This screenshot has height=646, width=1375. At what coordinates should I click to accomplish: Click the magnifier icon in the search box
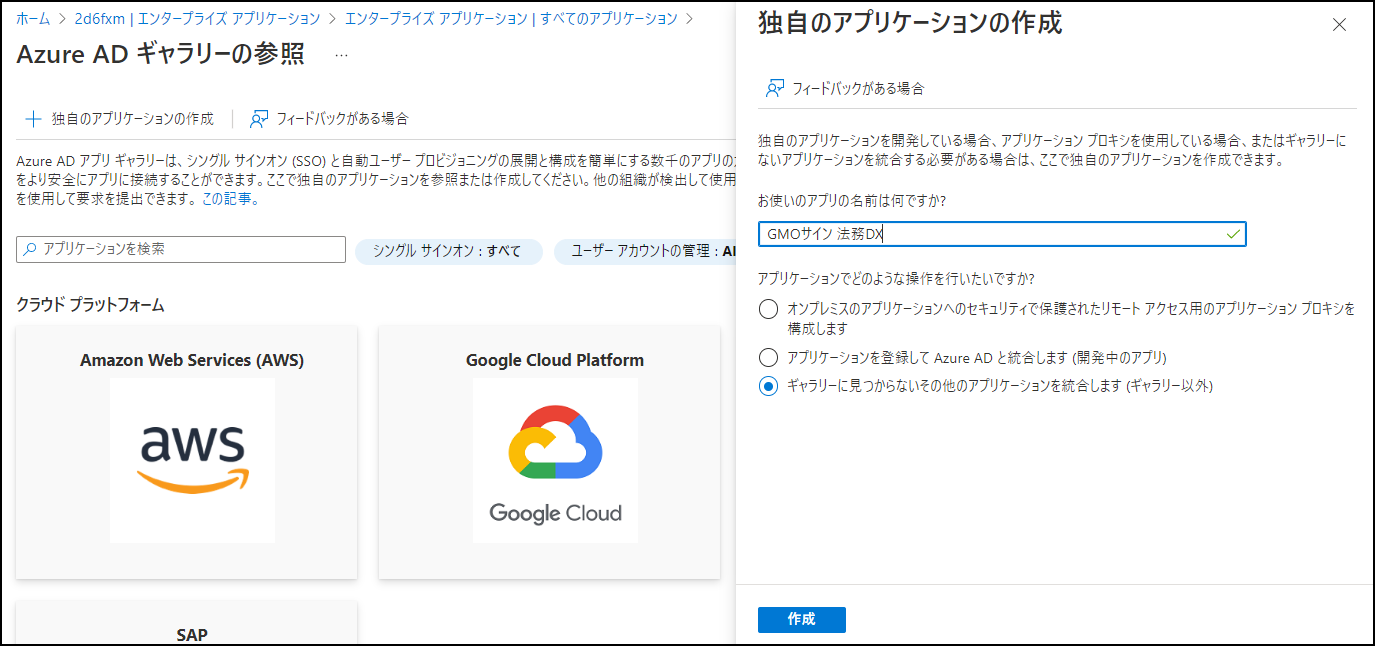(30, 249)
